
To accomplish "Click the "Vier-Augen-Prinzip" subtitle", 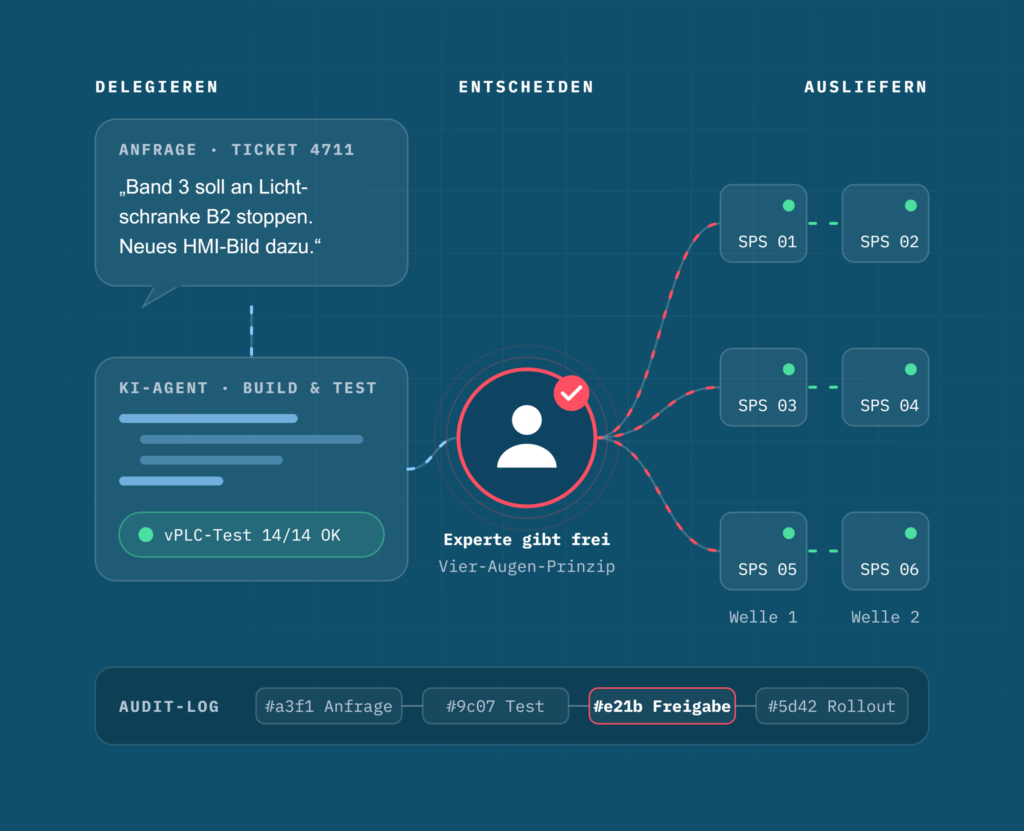I will tap(526, 566).
